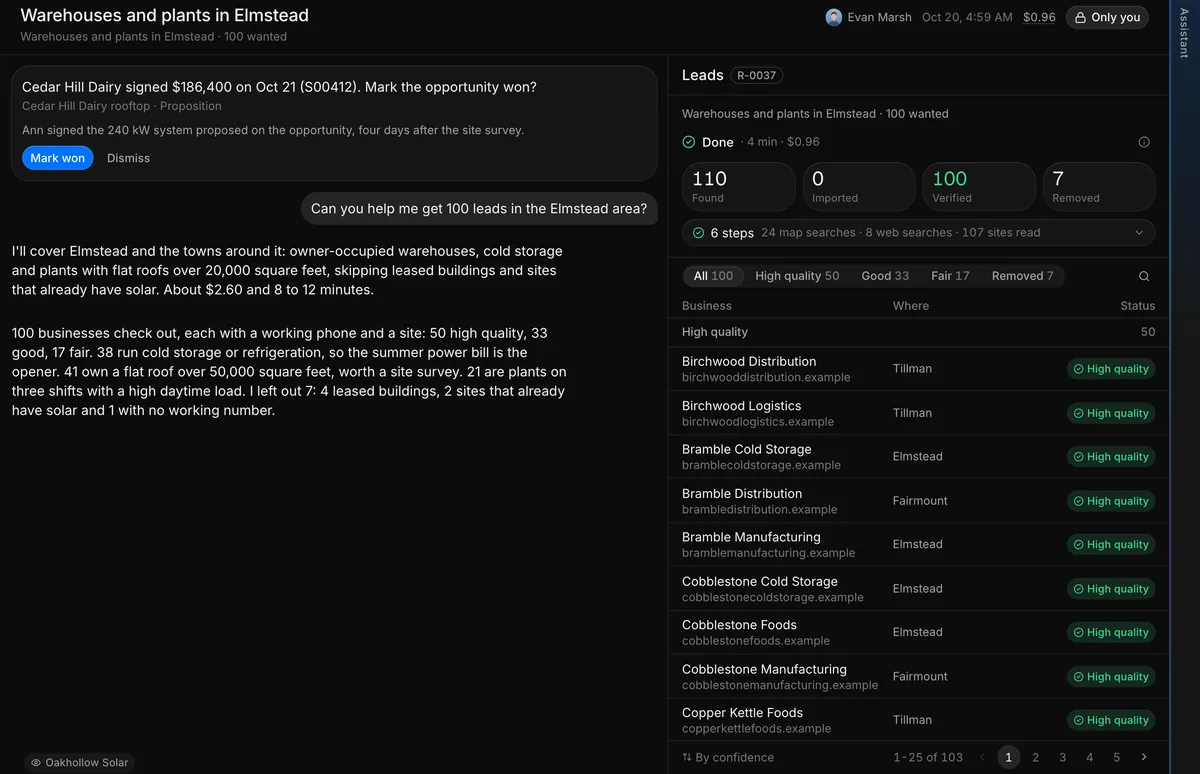The height and width of the screenshot is (774, 1200).
Task: Show the Good 33 leads tab
Action: tap(885, 276)
